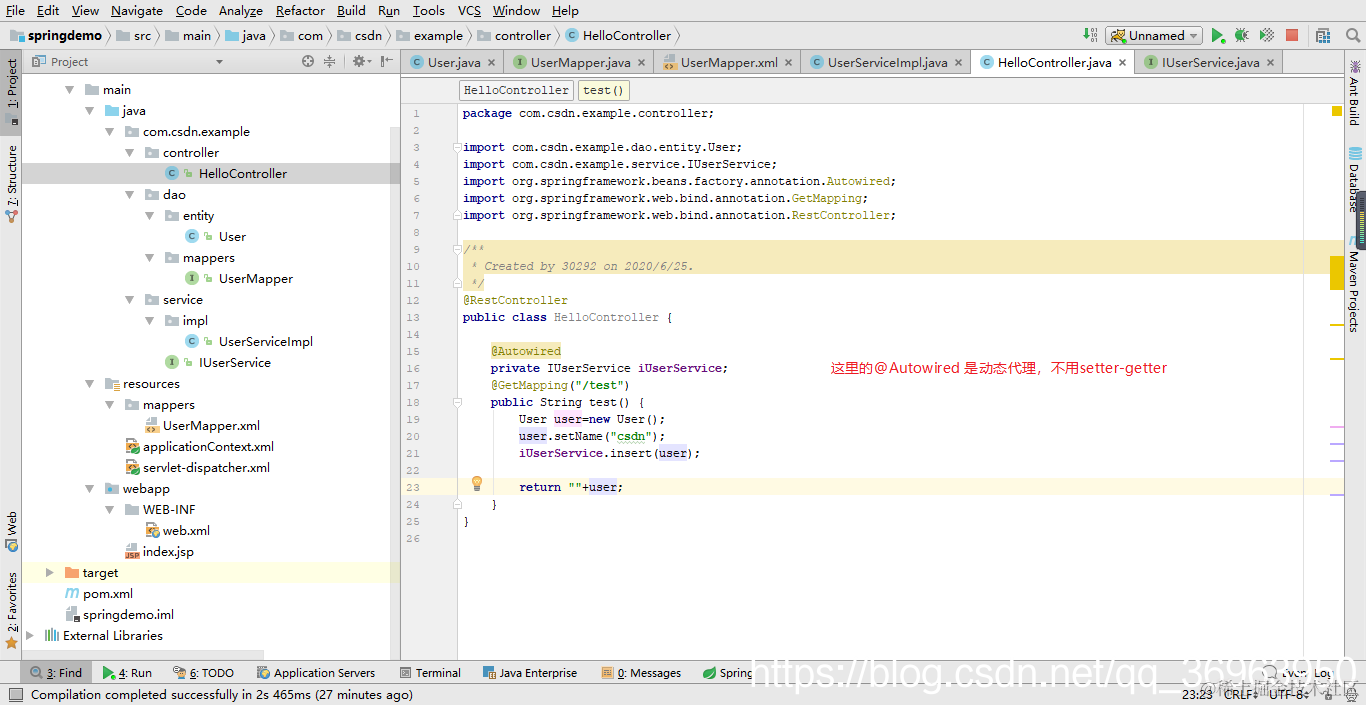Image resolution: width=1366 pixels, height=705 pixels.
Task: Fold the test() method at line 18
Action: coord(457,402)
